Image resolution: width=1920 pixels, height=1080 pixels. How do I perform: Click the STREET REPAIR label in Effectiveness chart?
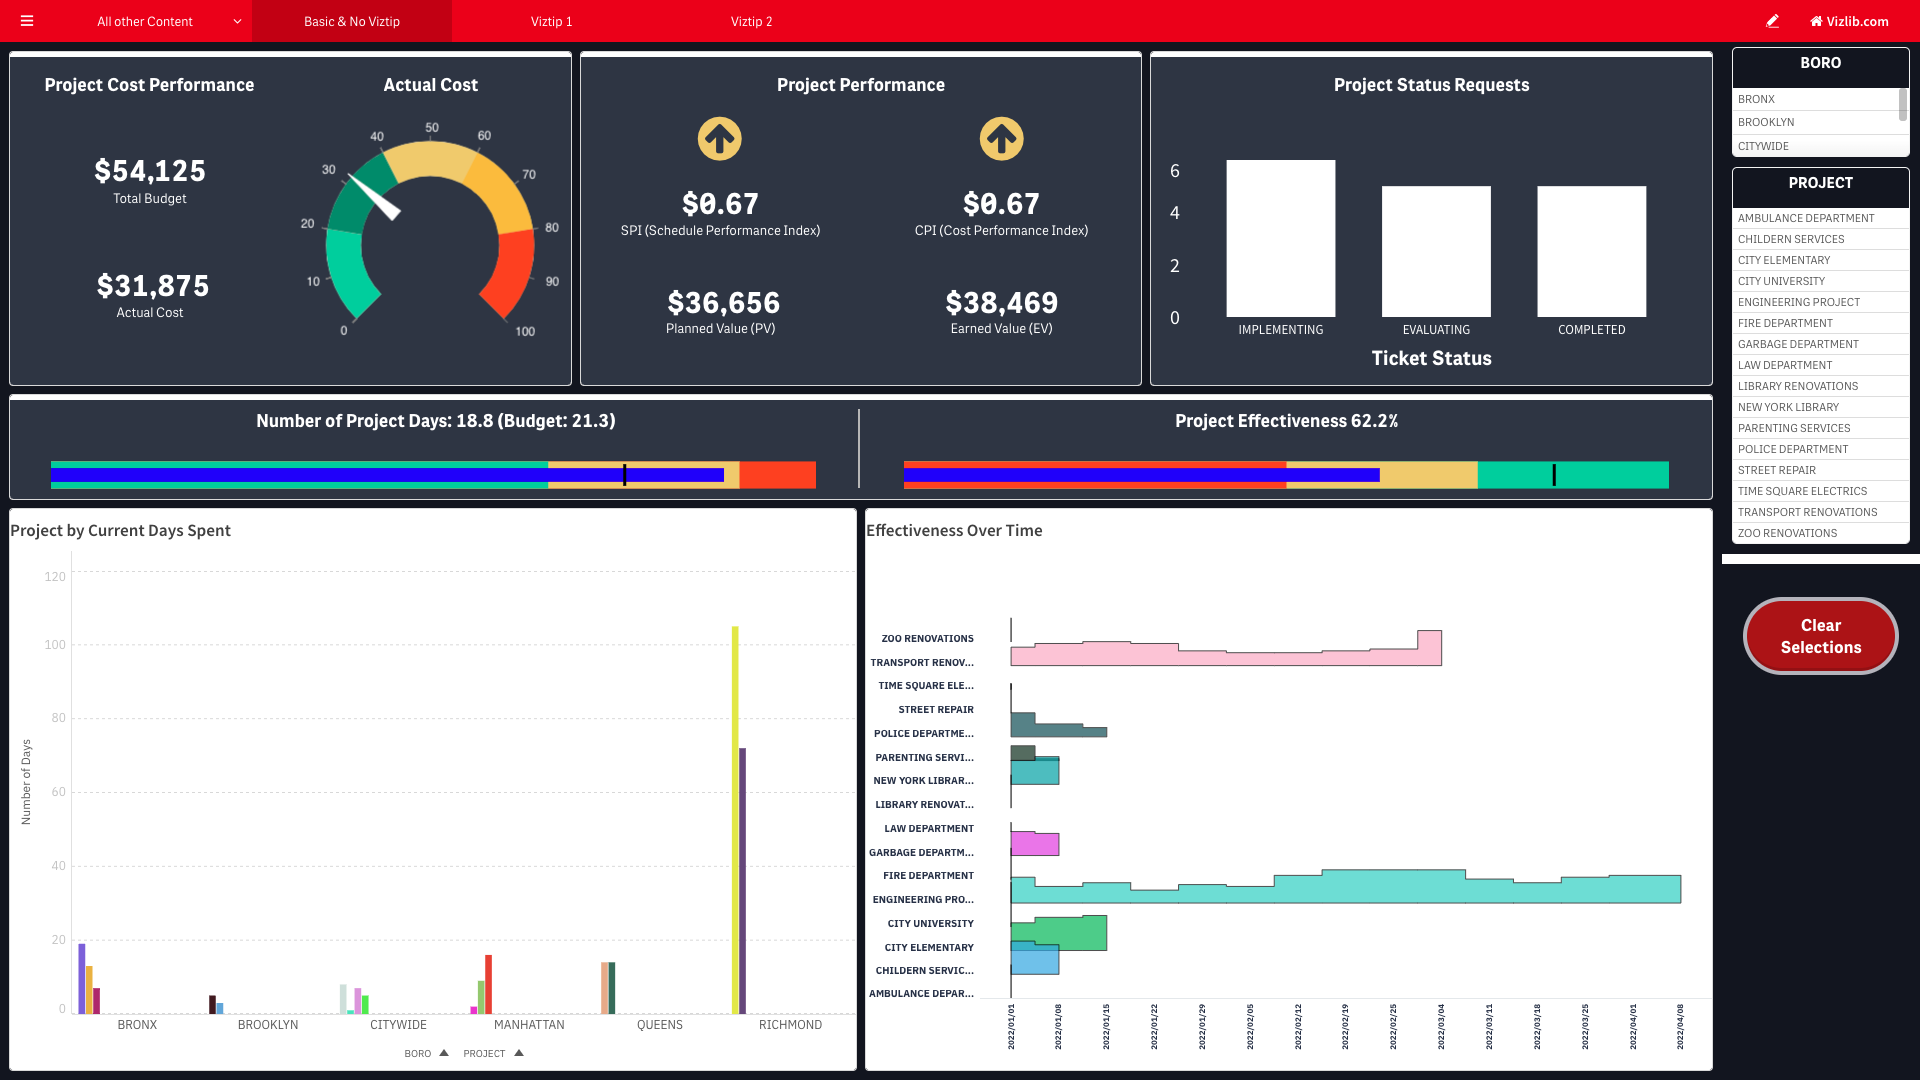[x=936, y=710]
